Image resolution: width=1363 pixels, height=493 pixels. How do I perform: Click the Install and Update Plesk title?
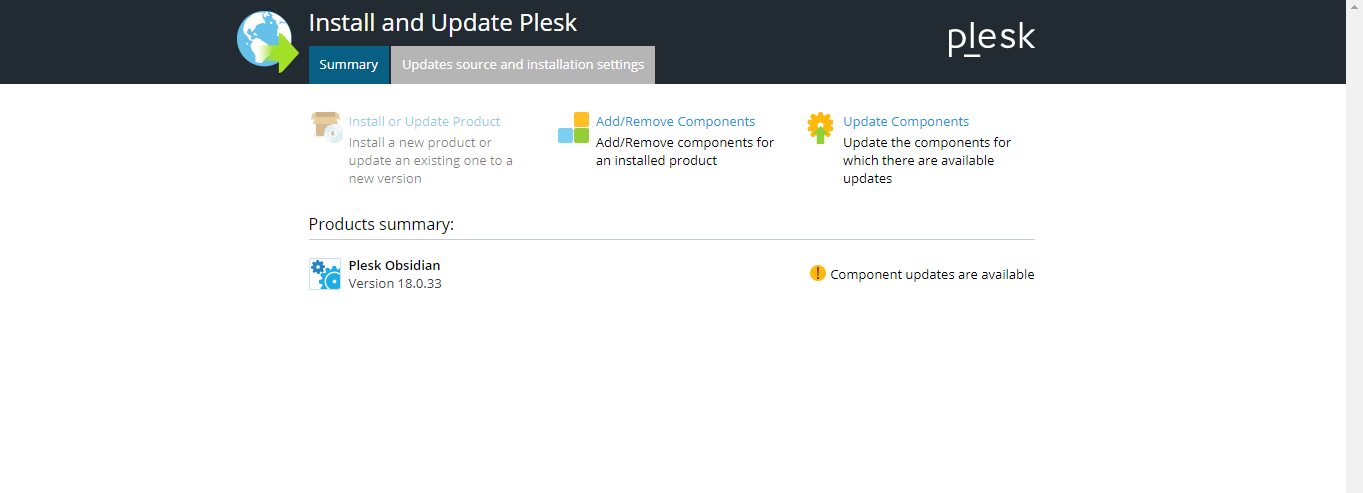(x=443, y=23)
